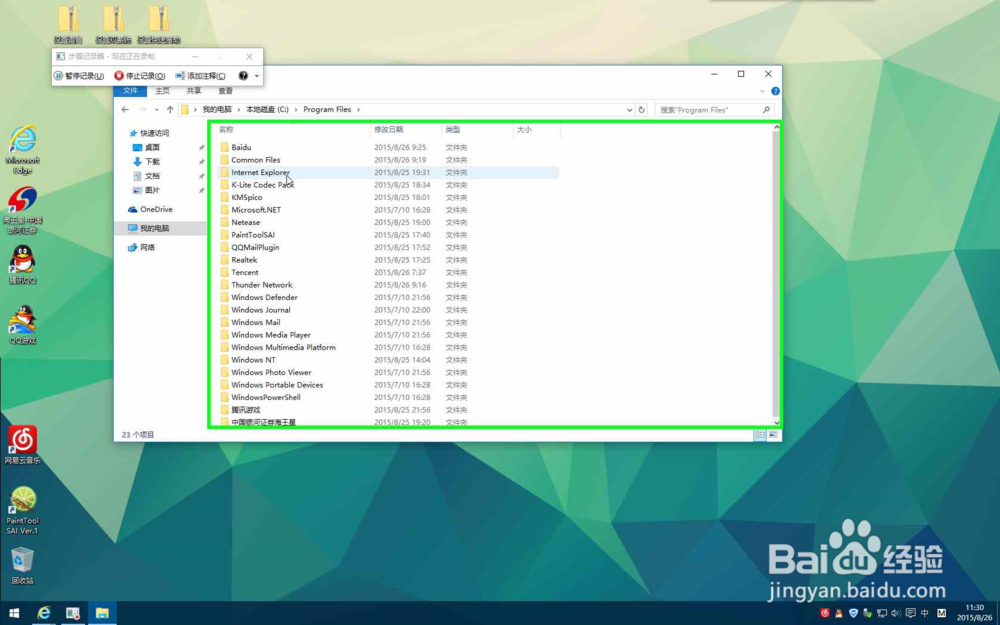Switch to Steps Recorder taskbar icon

[73, 614]
